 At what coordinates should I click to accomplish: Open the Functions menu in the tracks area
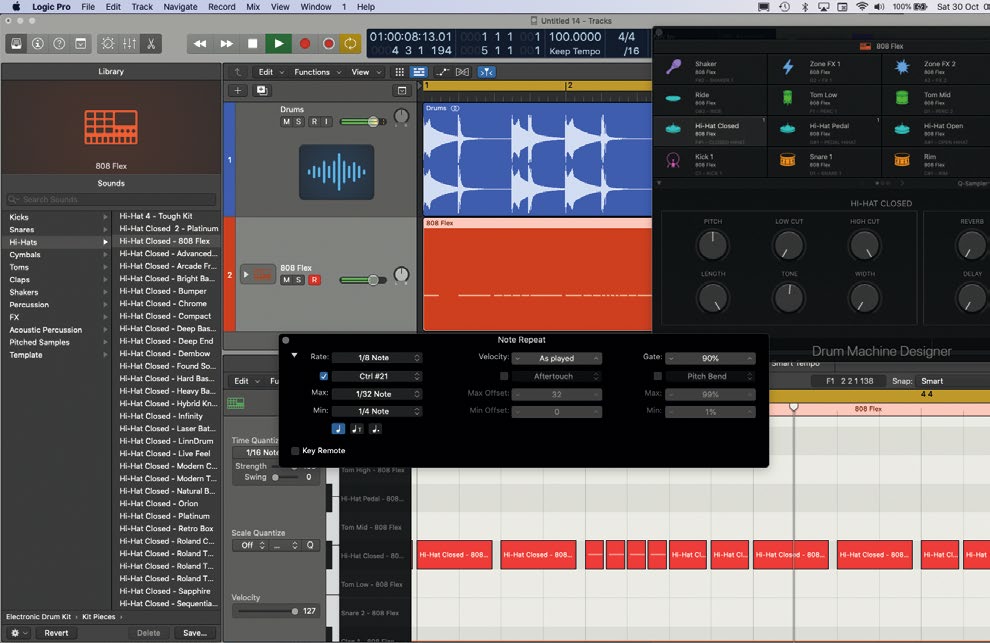click(x=317, y=72)
